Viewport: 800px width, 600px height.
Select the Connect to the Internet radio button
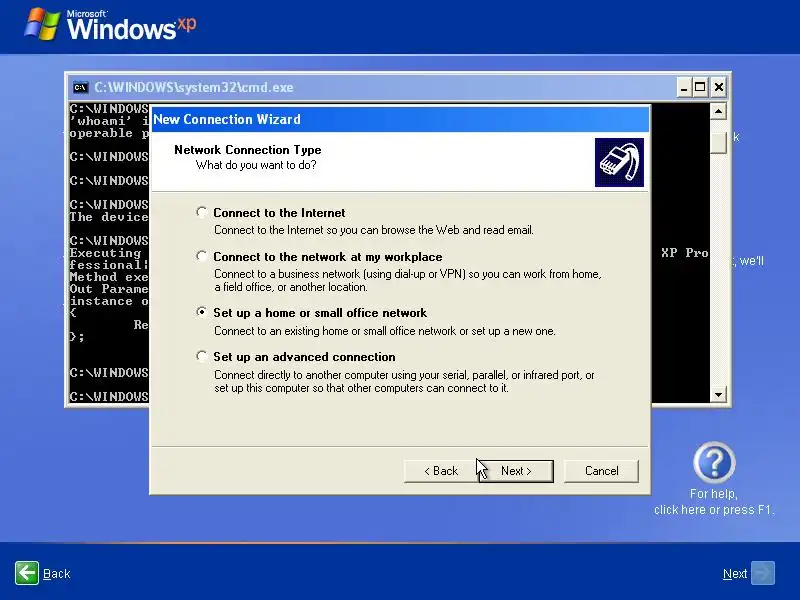[x=202, y=212]
